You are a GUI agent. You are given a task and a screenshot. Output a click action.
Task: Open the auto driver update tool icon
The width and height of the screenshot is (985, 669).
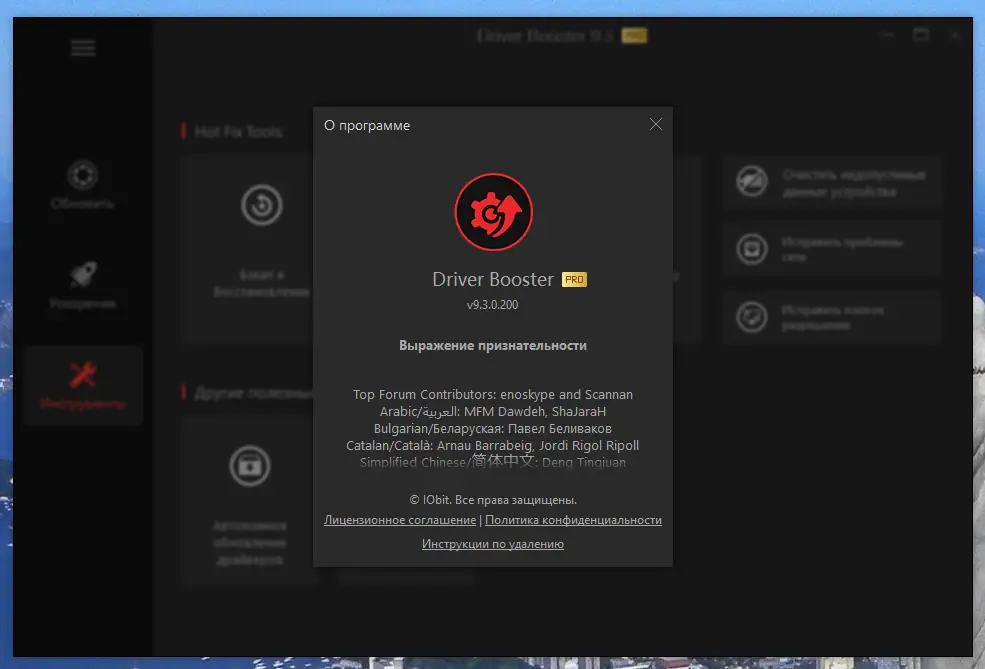[x=249, y=466]
